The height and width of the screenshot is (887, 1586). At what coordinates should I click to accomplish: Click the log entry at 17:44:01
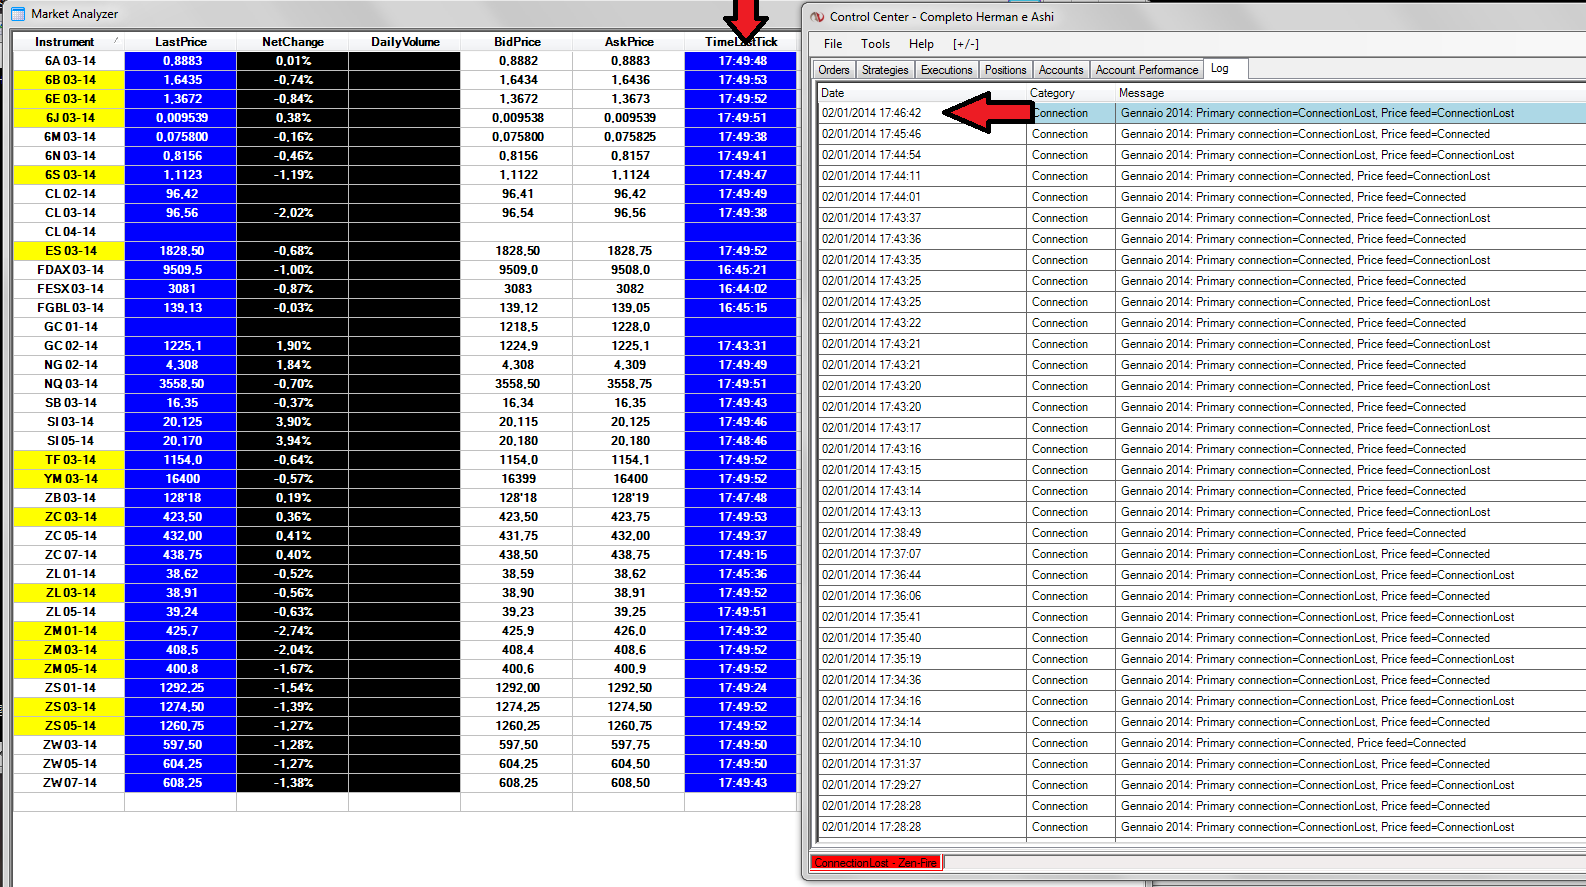(x=1202, y=197)
